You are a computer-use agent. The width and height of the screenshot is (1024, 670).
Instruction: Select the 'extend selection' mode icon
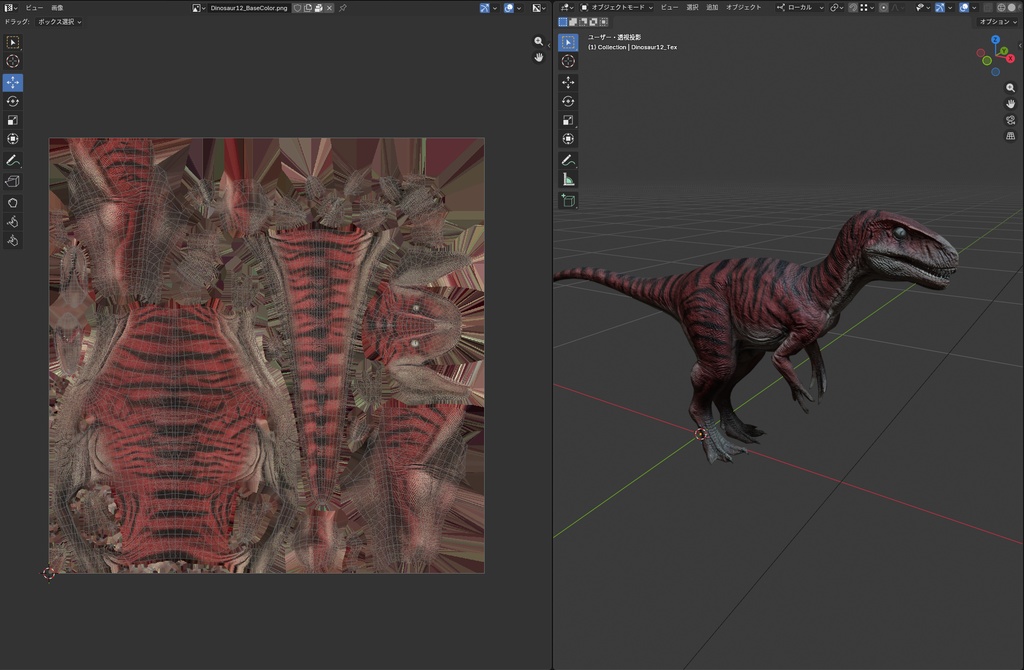[573, 22]
